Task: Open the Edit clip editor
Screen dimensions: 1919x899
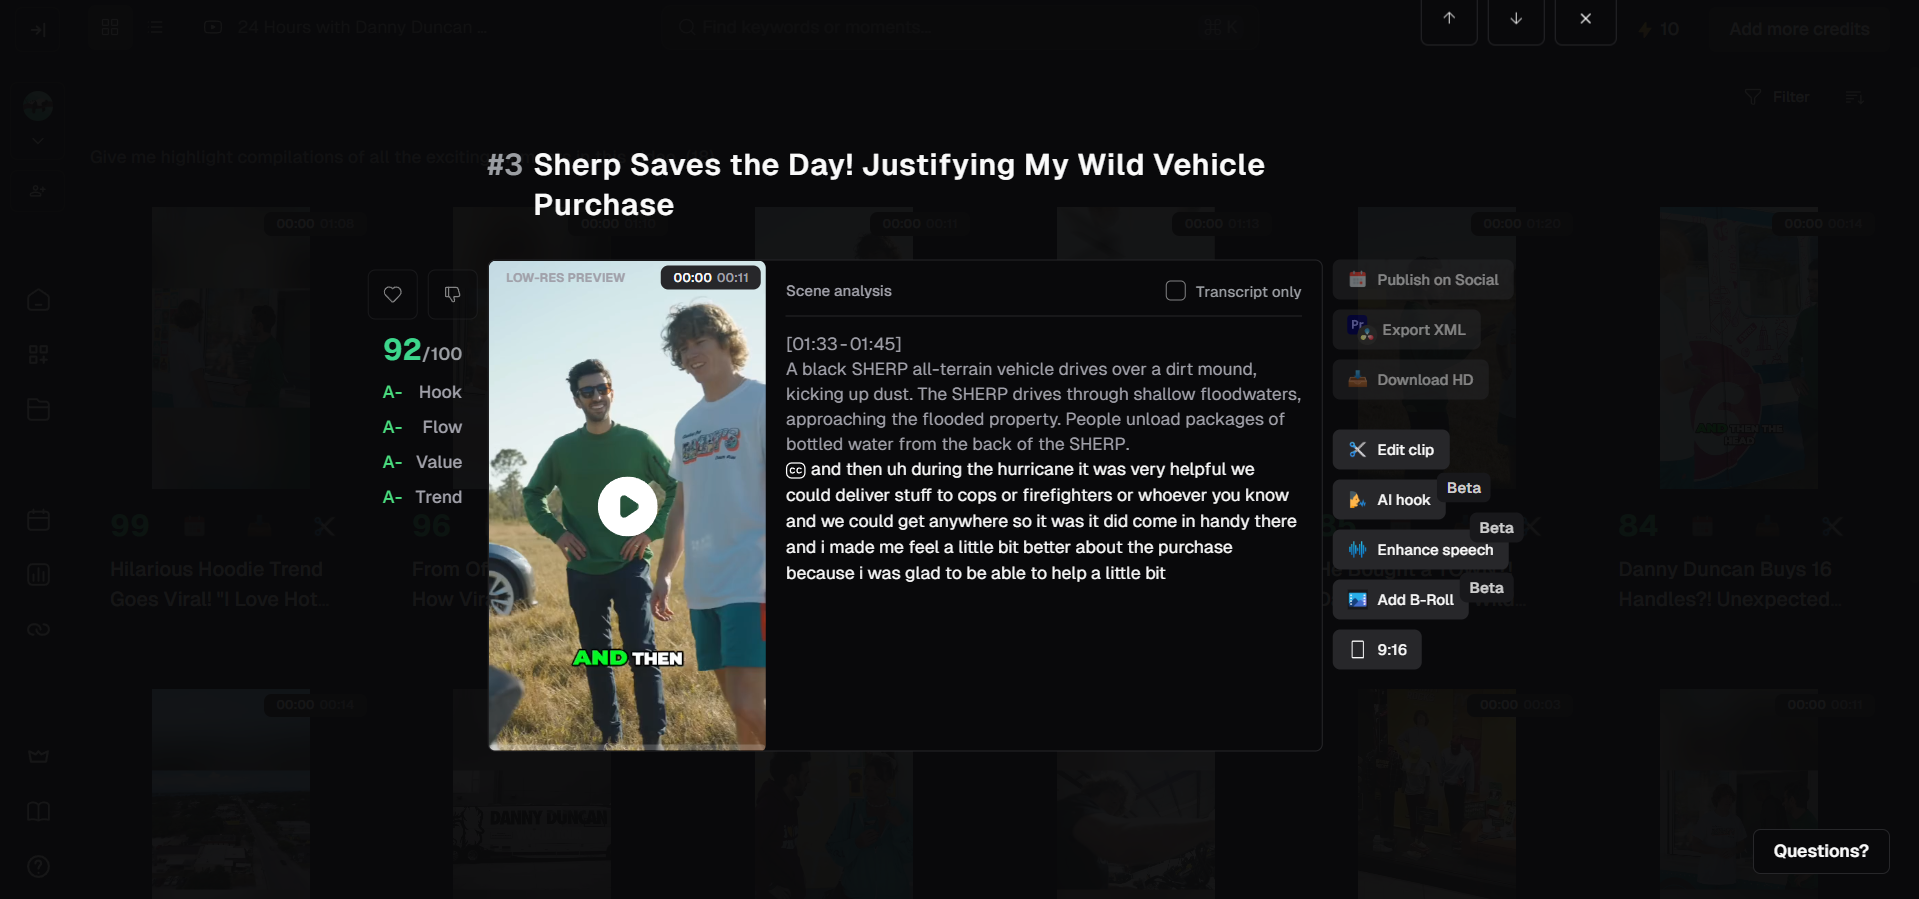Action: (x=1391, y=450)
